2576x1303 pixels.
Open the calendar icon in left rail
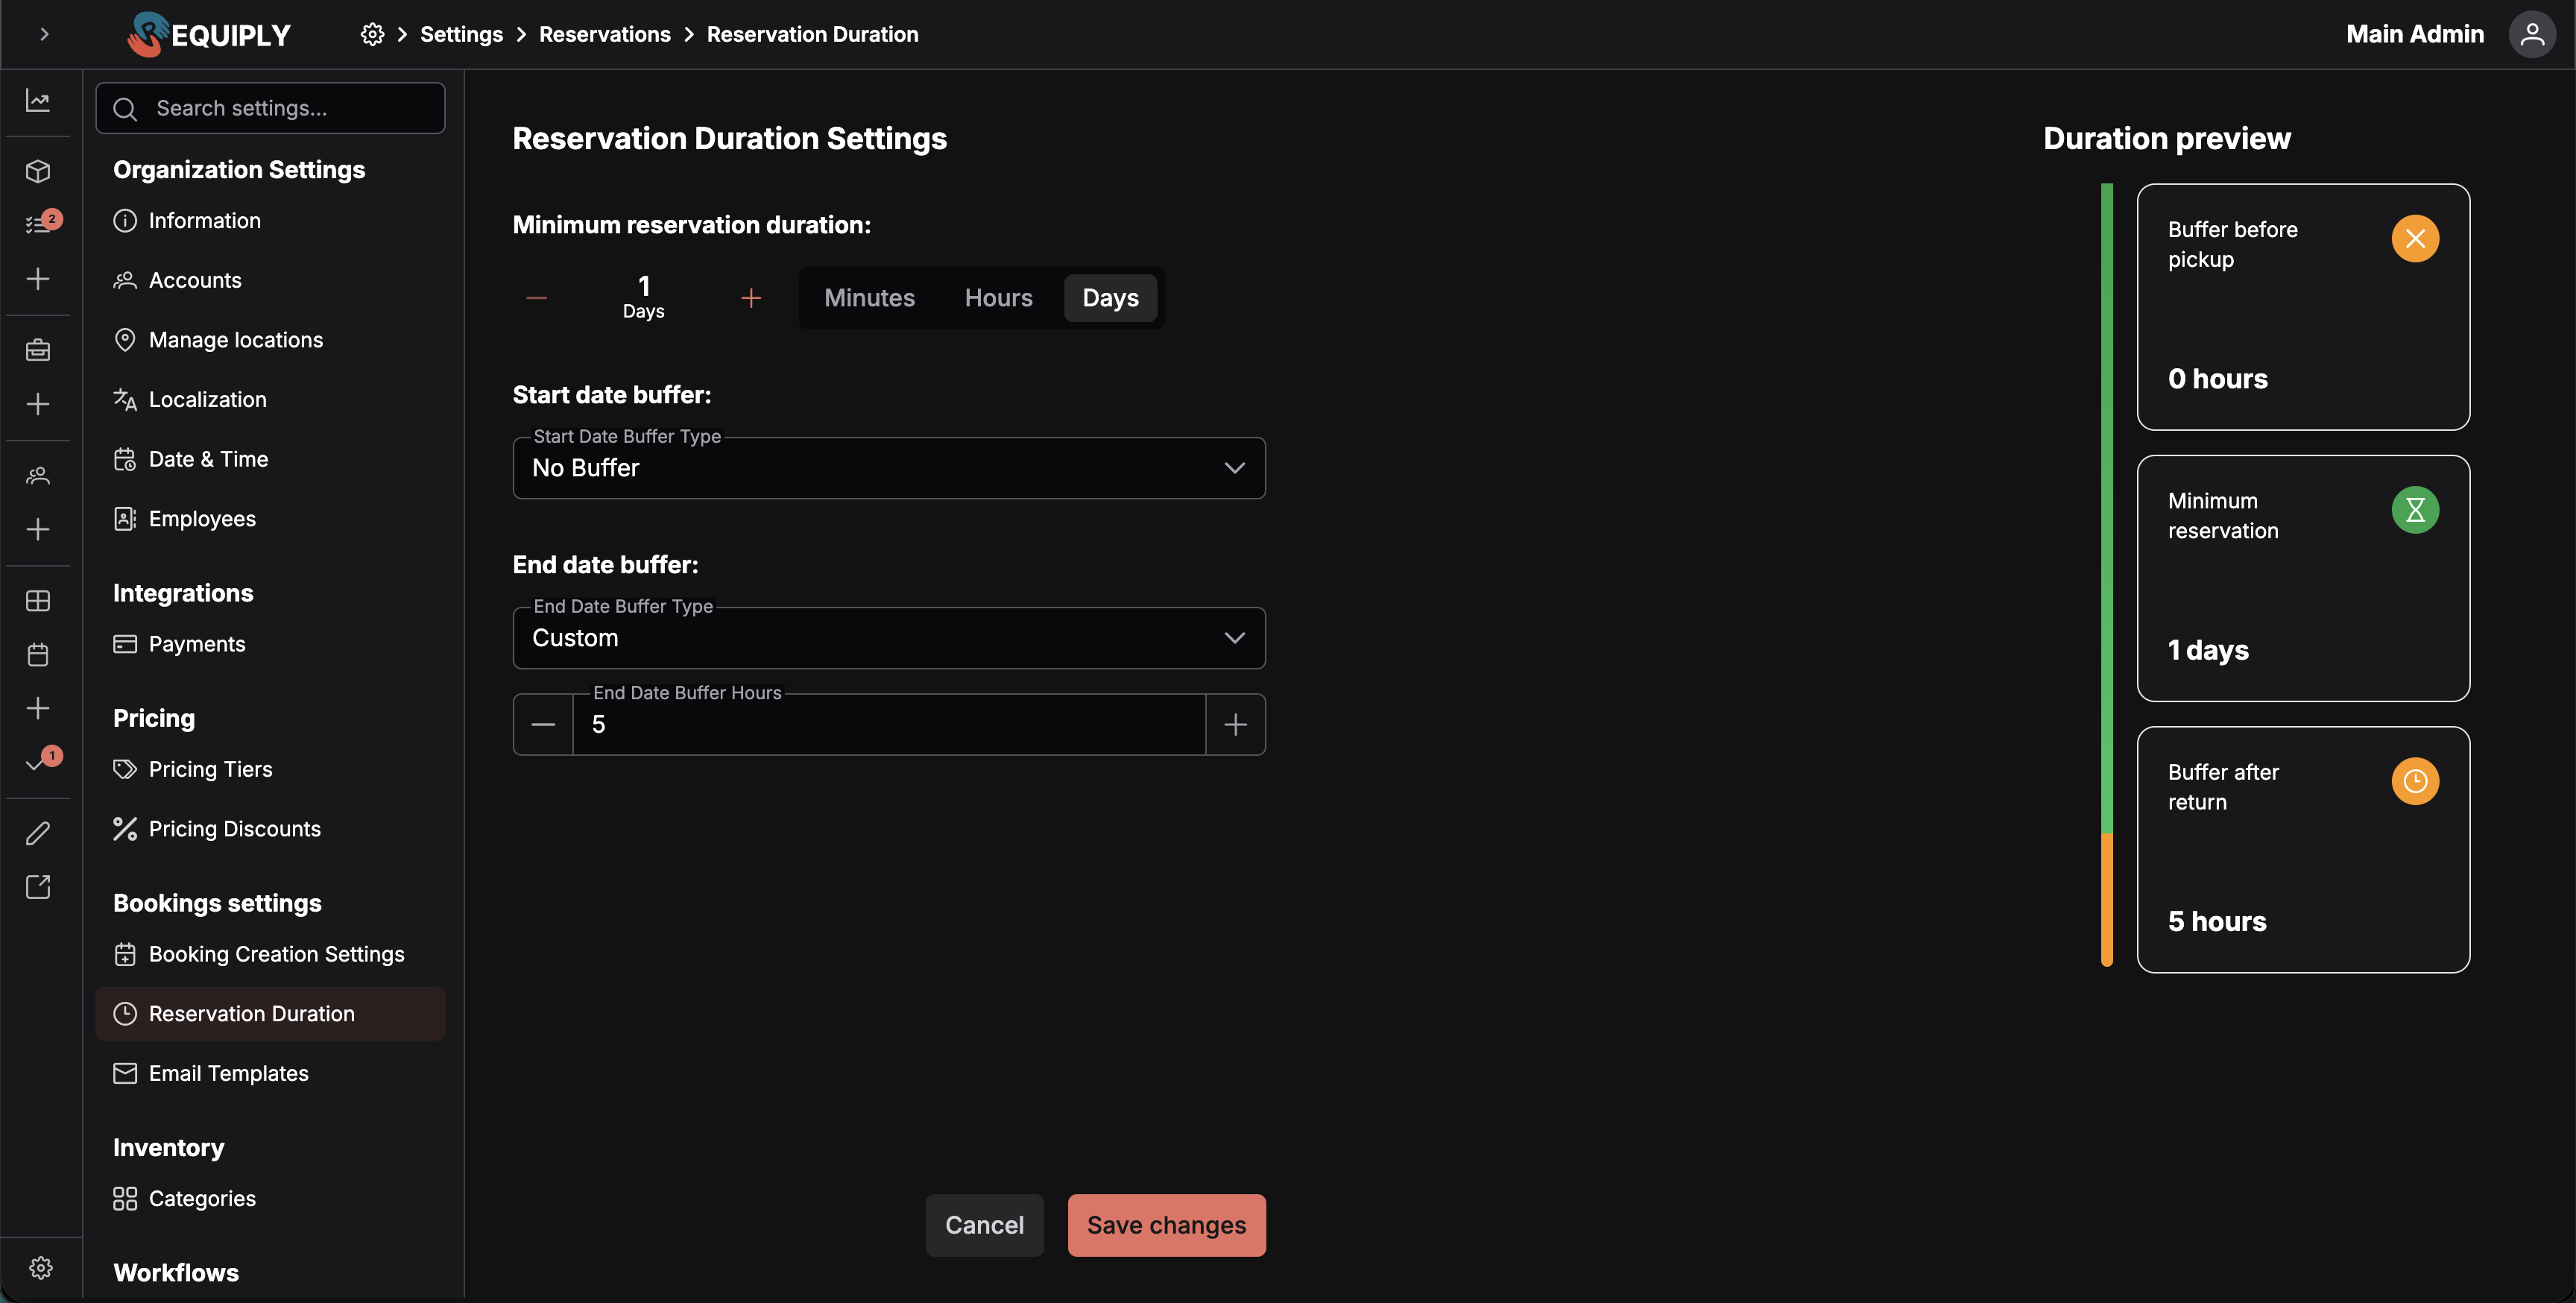point(38,655)
